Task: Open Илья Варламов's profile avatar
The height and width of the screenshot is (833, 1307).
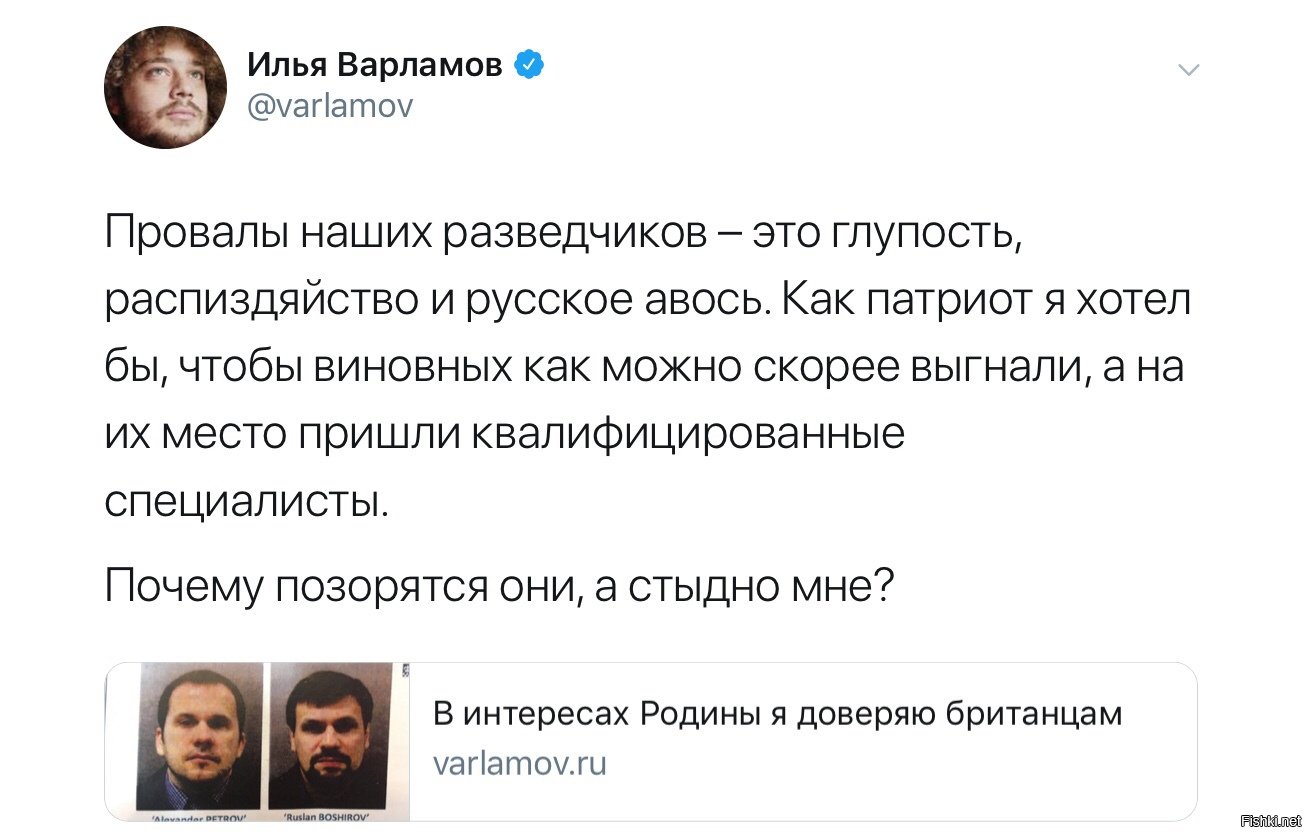Action: [x=166, y=87]
